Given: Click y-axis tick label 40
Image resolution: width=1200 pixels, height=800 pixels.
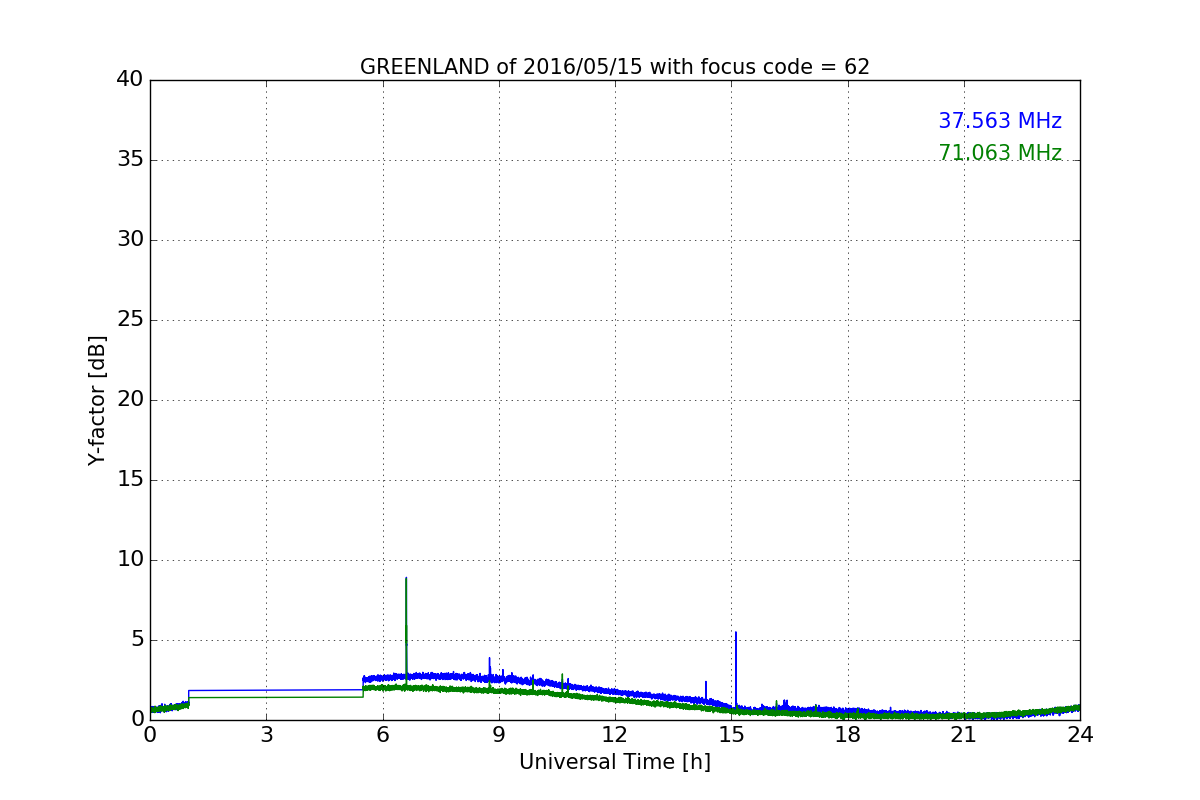Looking at the screenshot, I should (x=130, y=80).
